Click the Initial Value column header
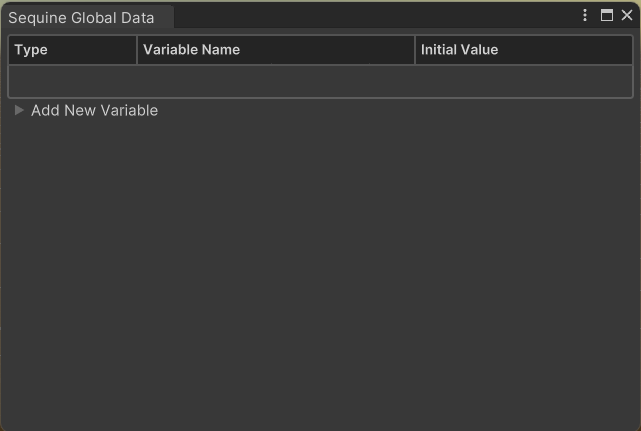This screenshot has height=431, width=641. pos(524,50)
